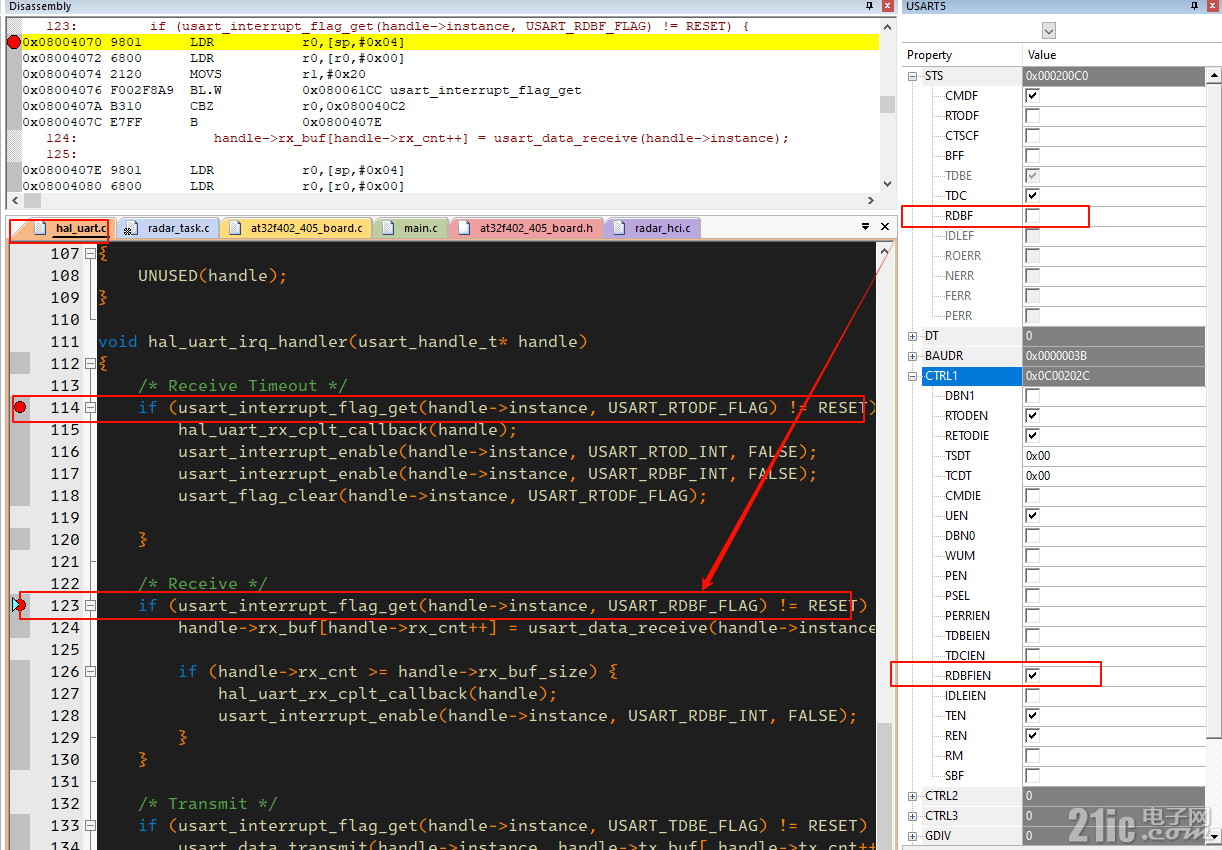The width and height of the screenshot is (1222, 850).
Task: Check the PEN parity enable checkbox
Action: tap(1033, 575)
